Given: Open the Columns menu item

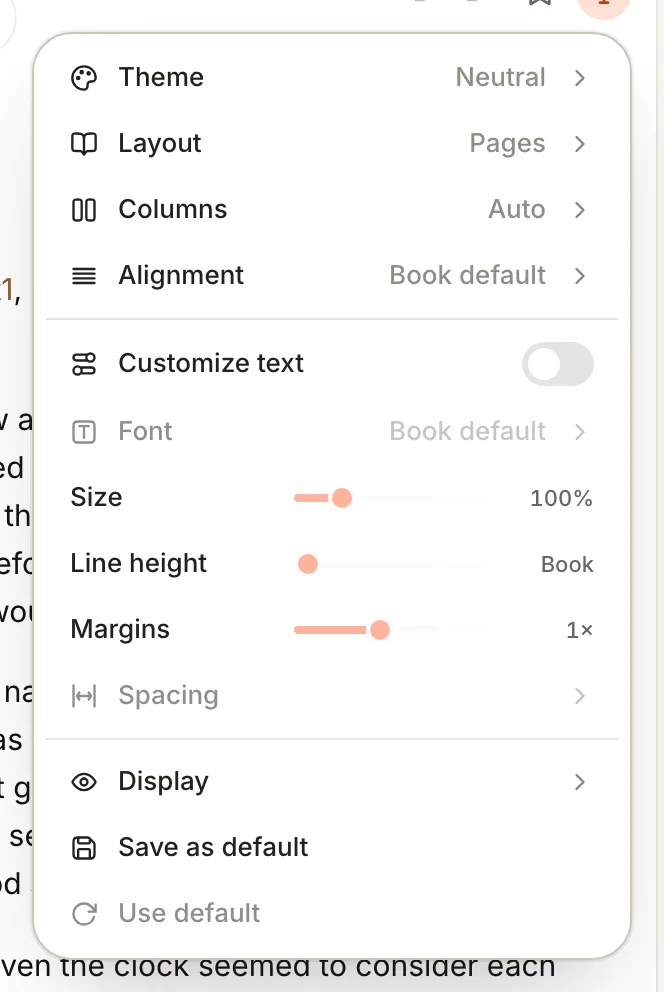Looking at the screenshot, I should click(332, 210).
